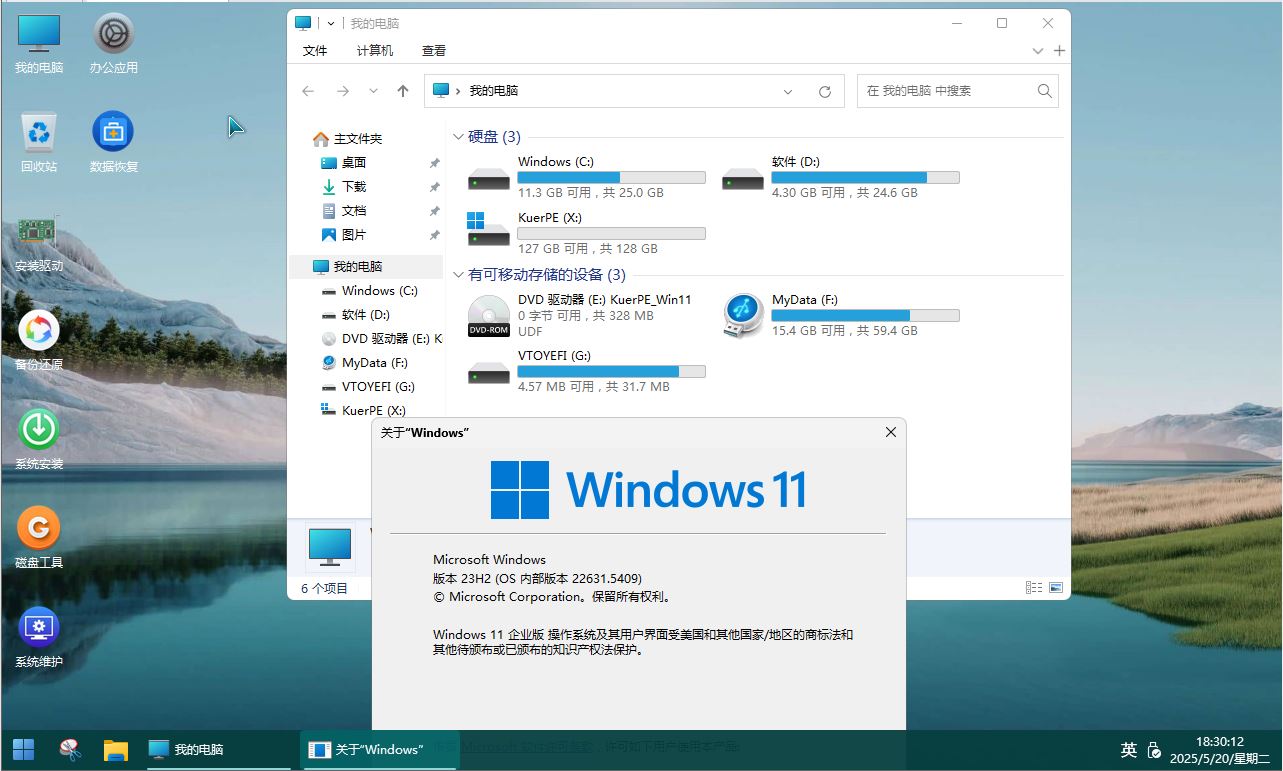Expand the ribbon with the chevron
This screenshot has height=771, width=1283.
tap(1038, 50)
